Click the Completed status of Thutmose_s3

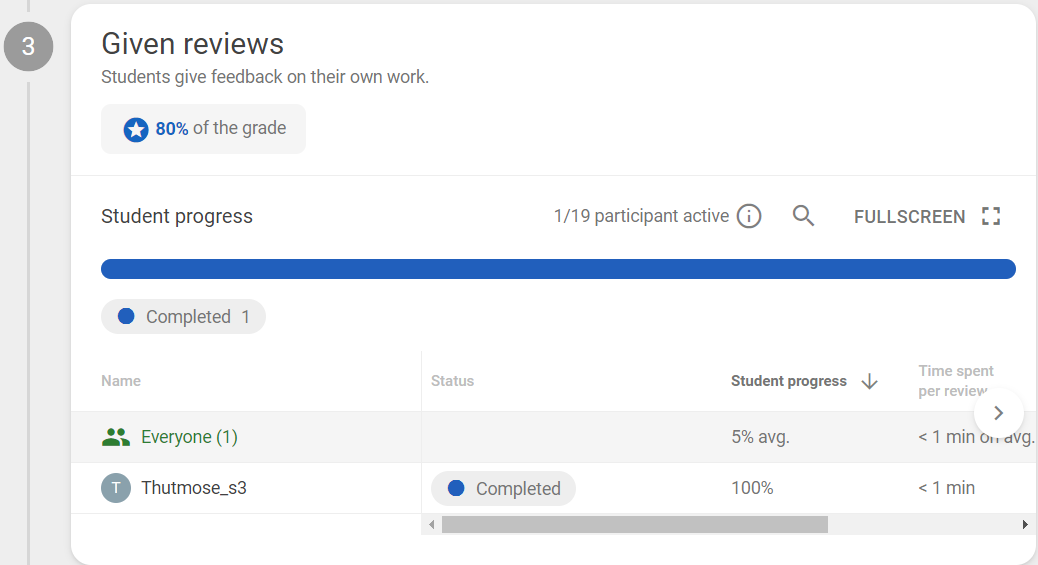coord(503,489)
